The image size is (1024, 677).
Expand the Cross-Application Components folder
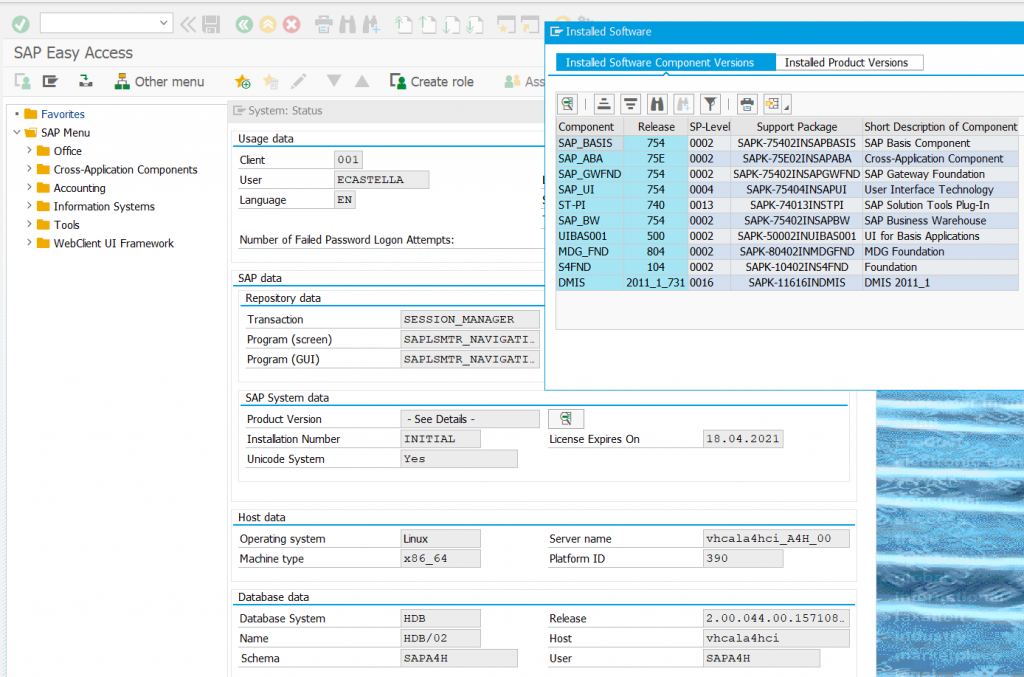[x=29, y=169]
